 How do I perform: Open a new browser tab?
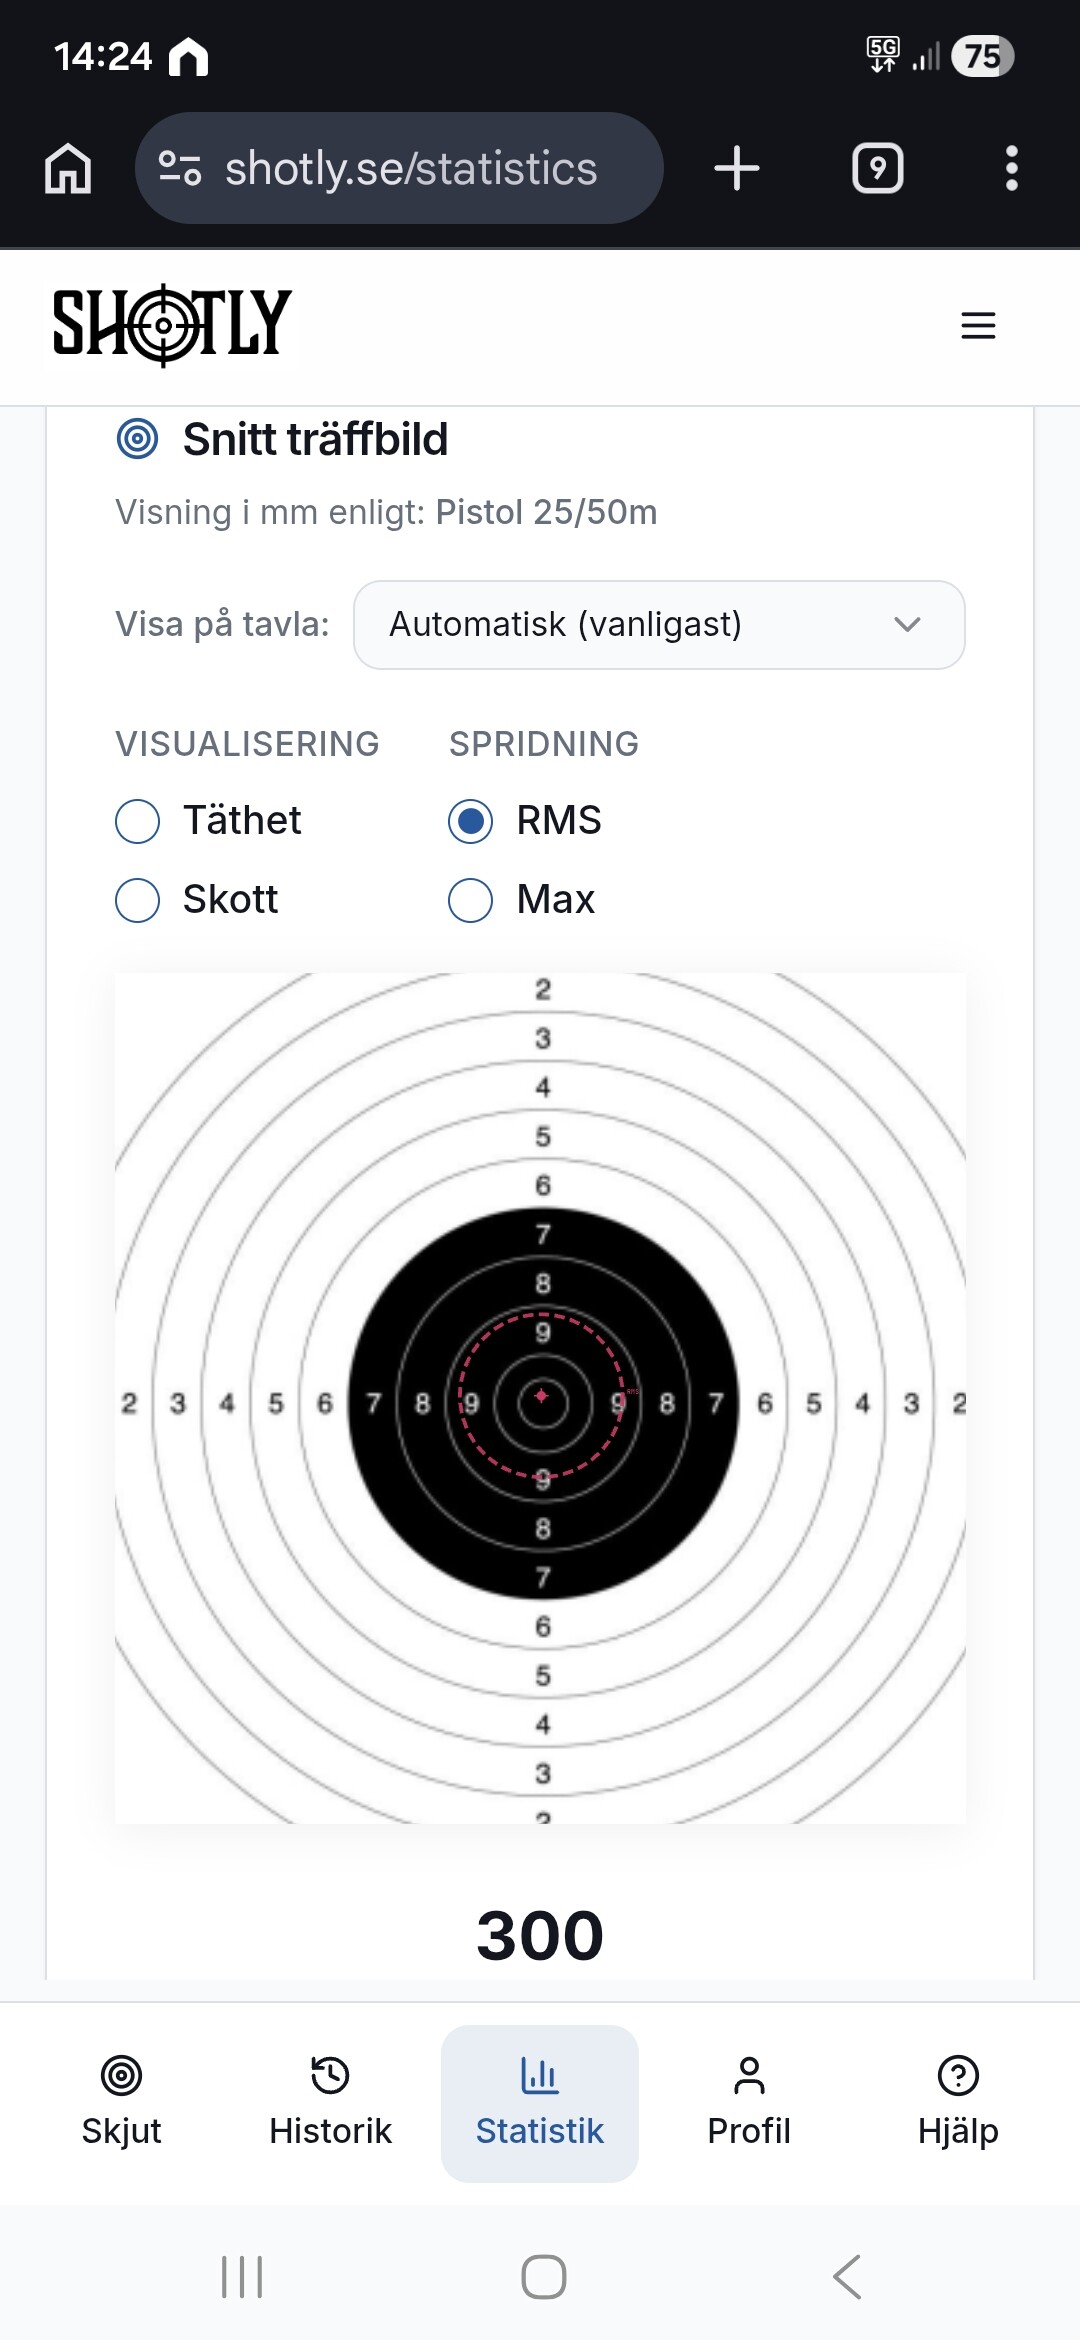[x=737, y=168]
